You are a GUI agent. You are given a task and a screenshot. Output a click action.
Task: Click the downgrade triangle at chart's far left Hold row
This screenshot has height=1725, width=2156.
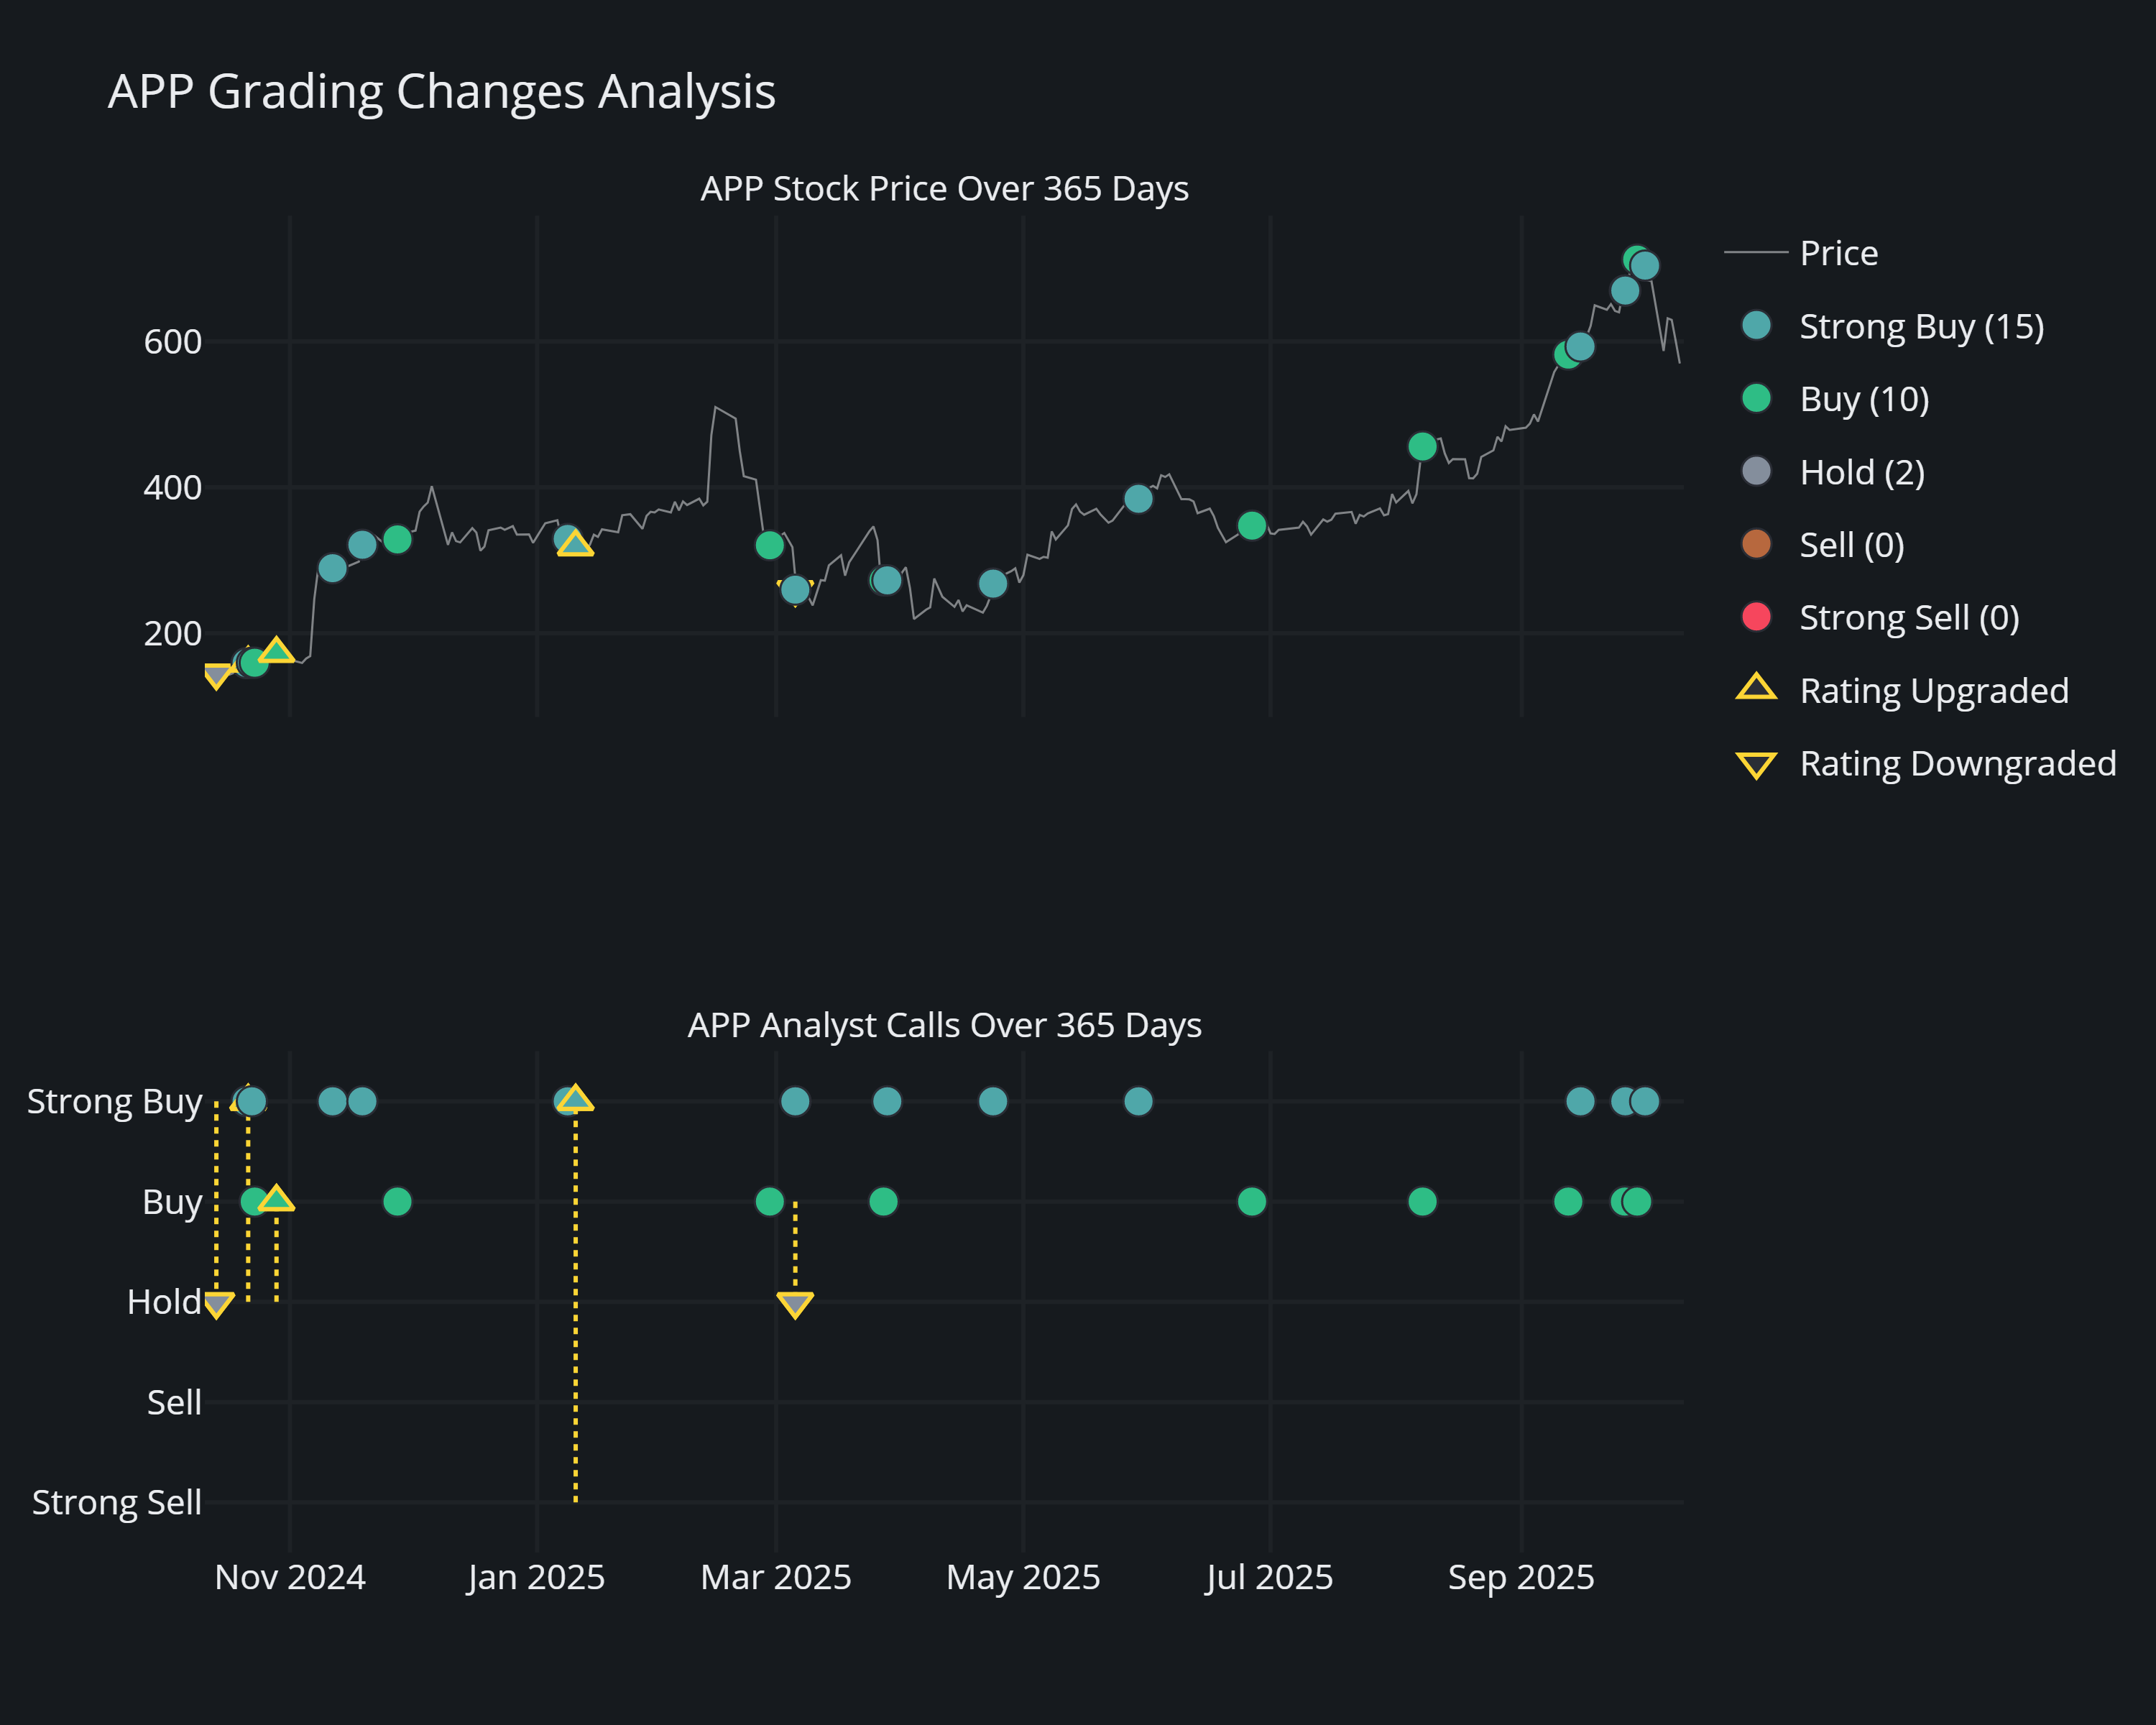click(x=218, y=1304)
